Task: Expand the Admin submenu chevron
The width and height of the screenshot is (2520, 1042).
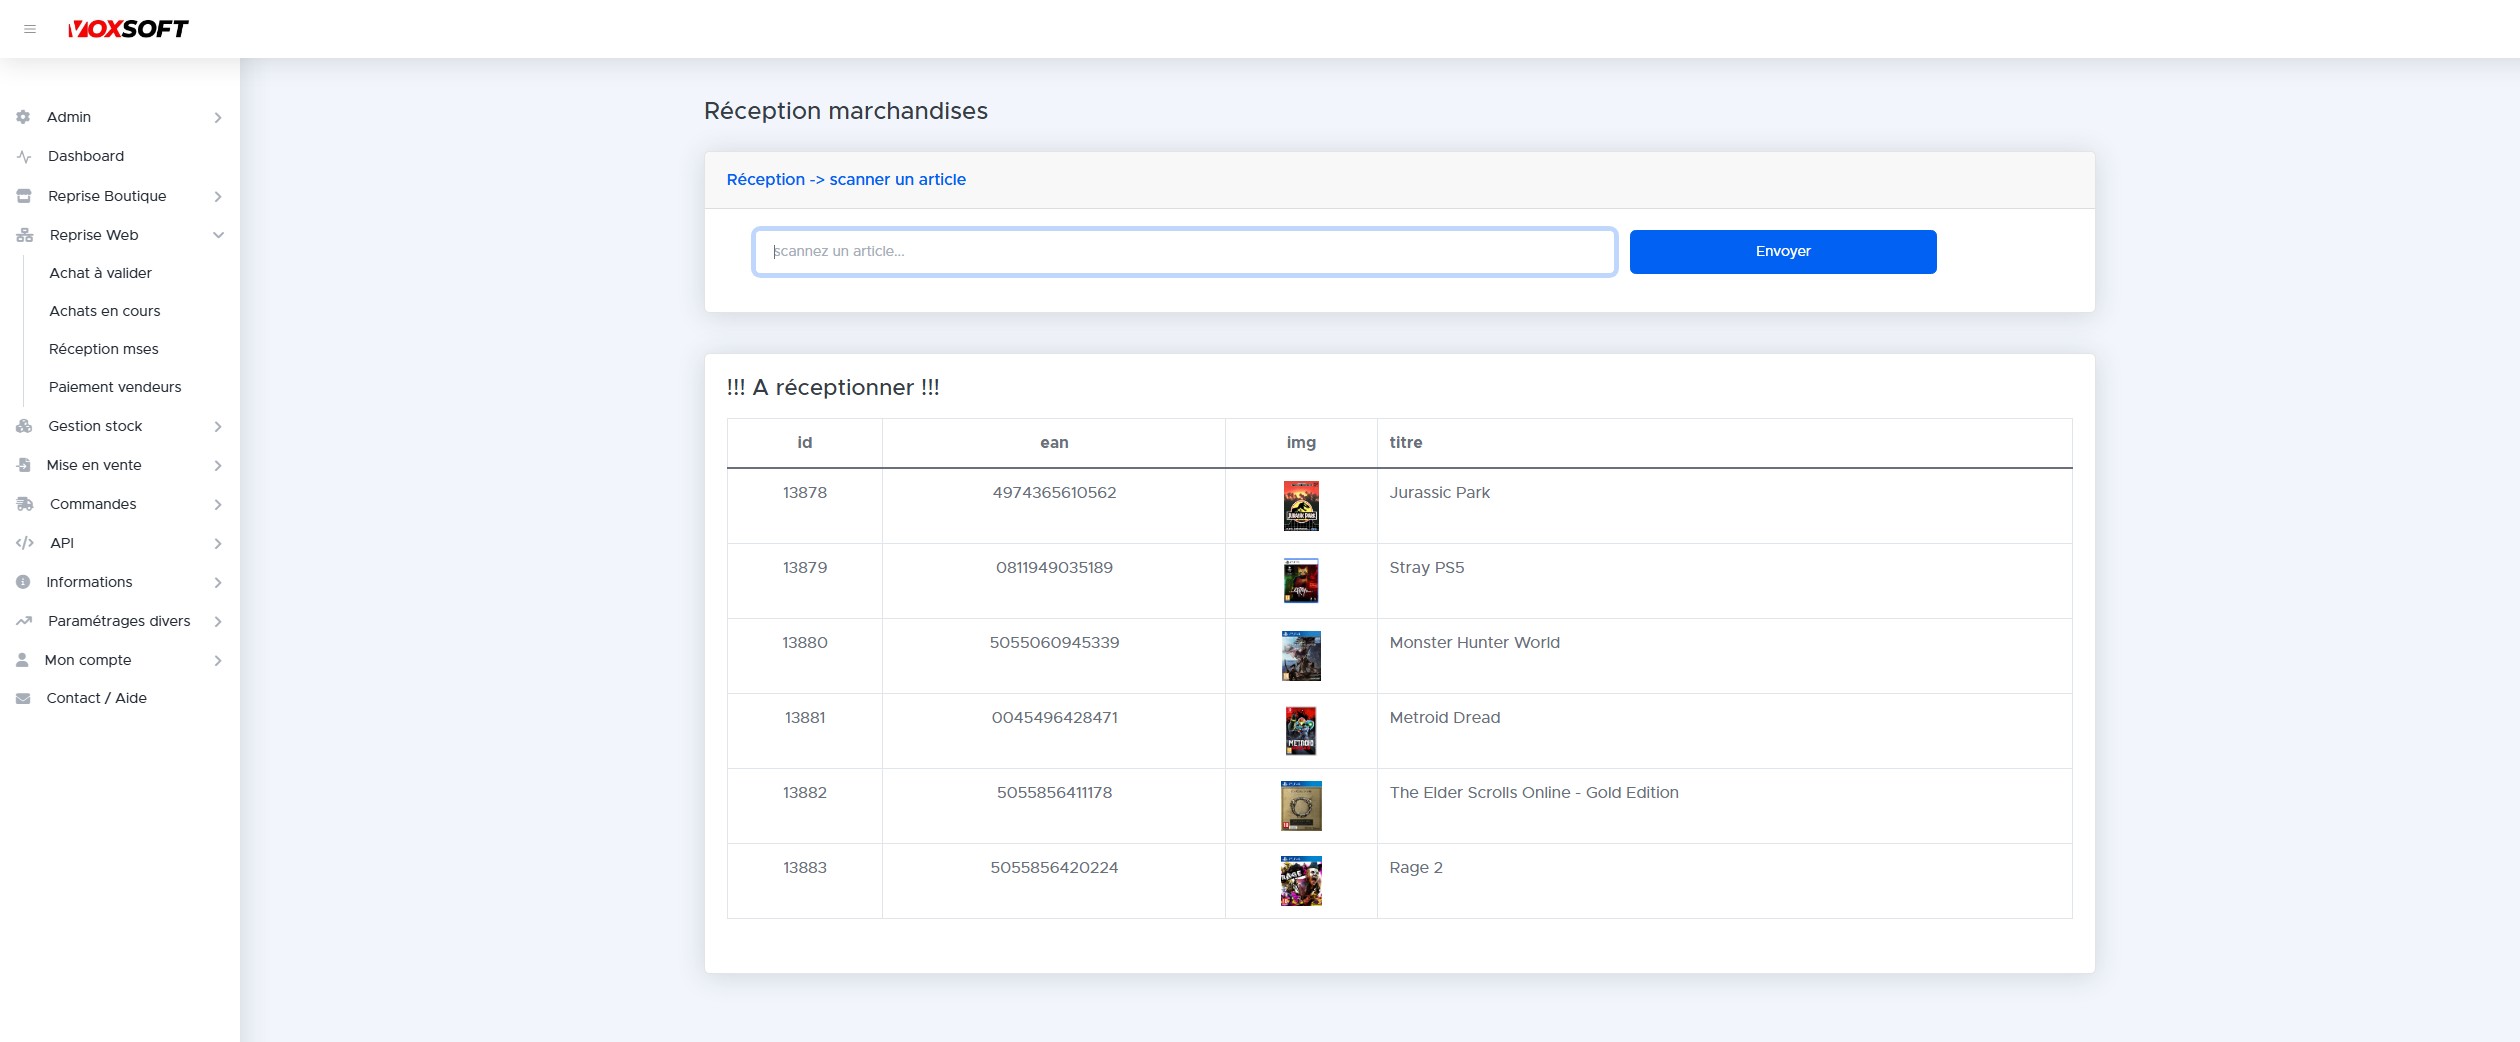Action: 218,118
